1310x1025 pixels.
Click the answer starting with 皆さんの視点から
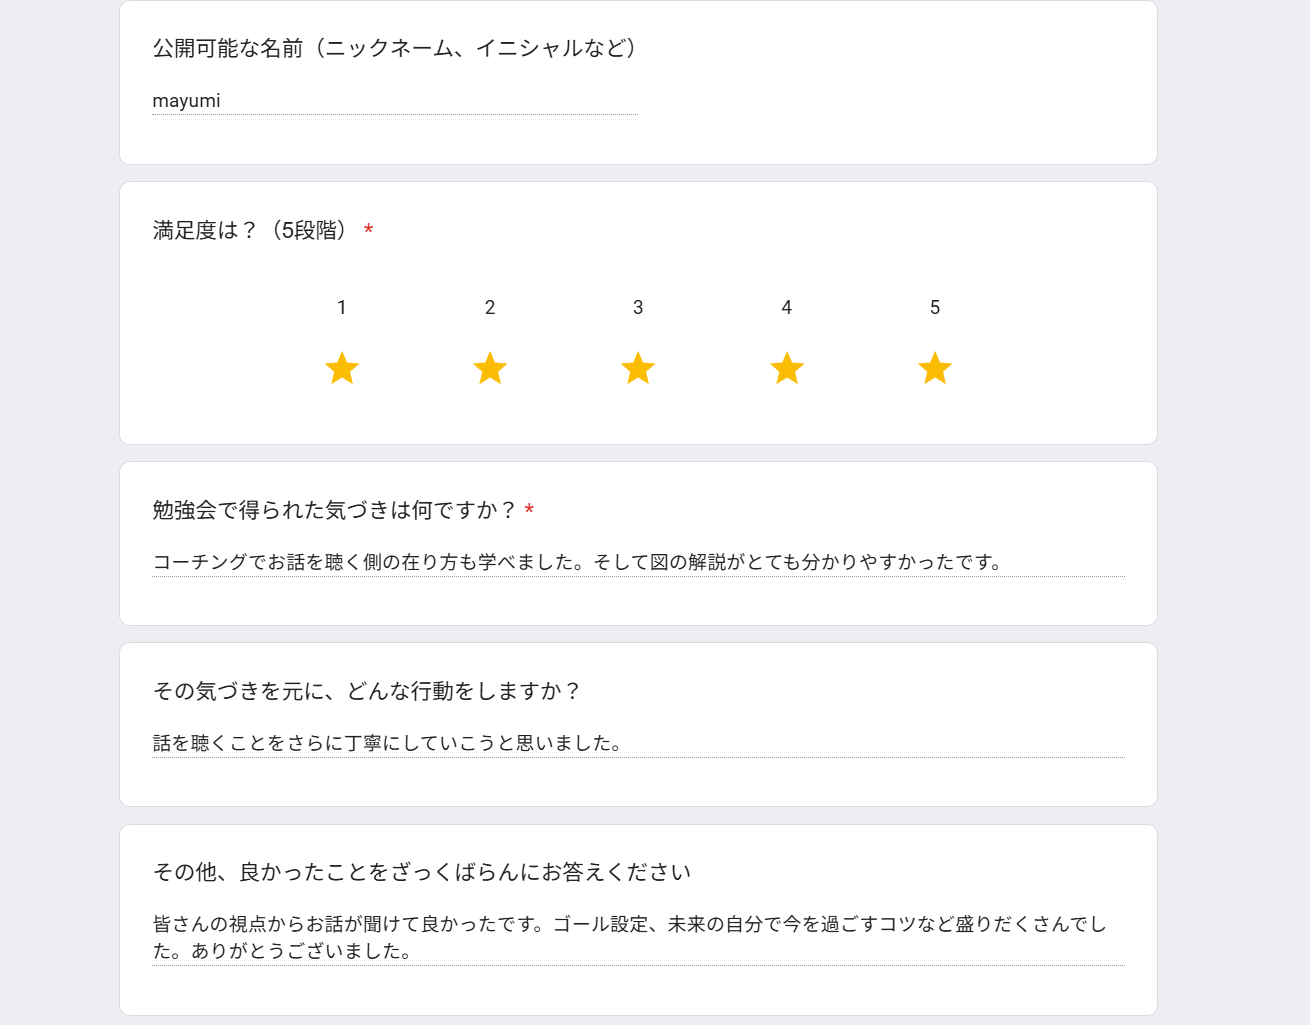(638, 937)
